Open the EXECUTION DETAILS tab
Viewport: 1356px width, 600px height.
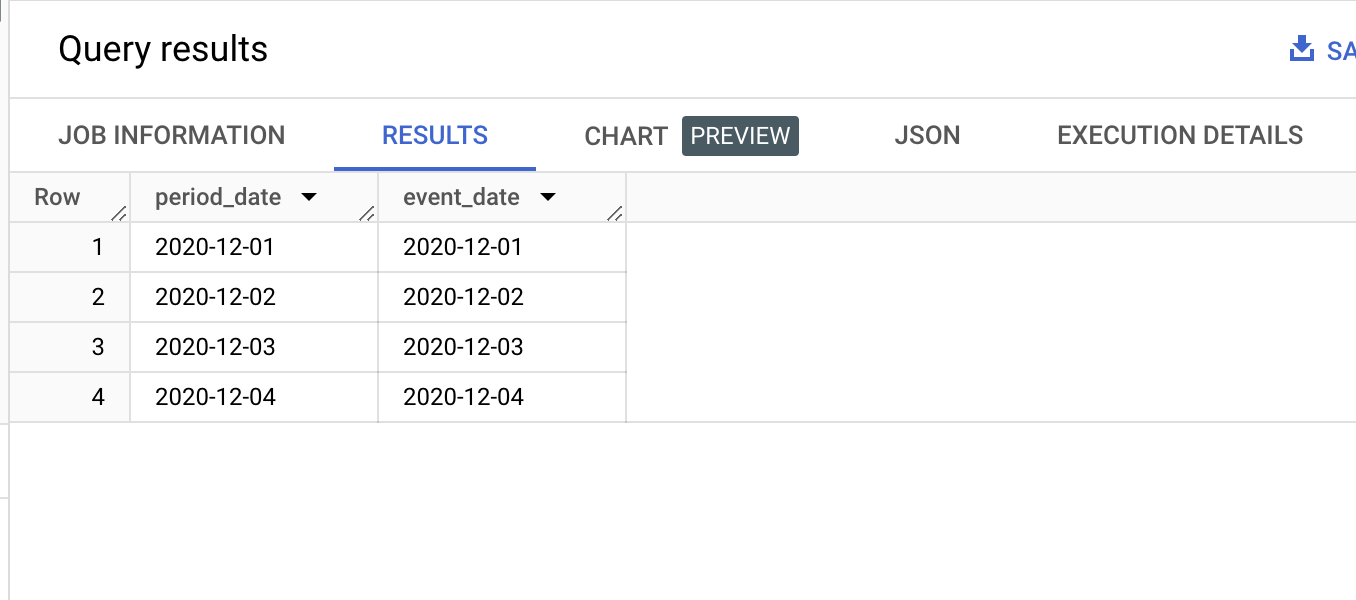pos(1180,135)
